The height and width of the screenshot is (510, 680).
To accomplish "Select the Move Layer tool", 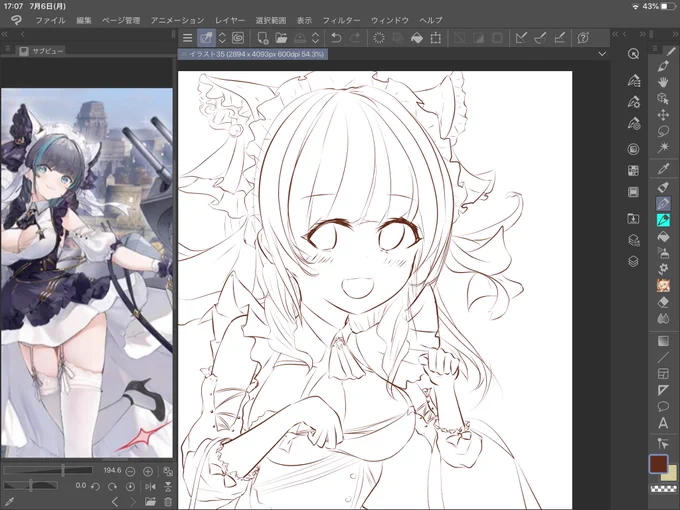I will tap(663, 115).
